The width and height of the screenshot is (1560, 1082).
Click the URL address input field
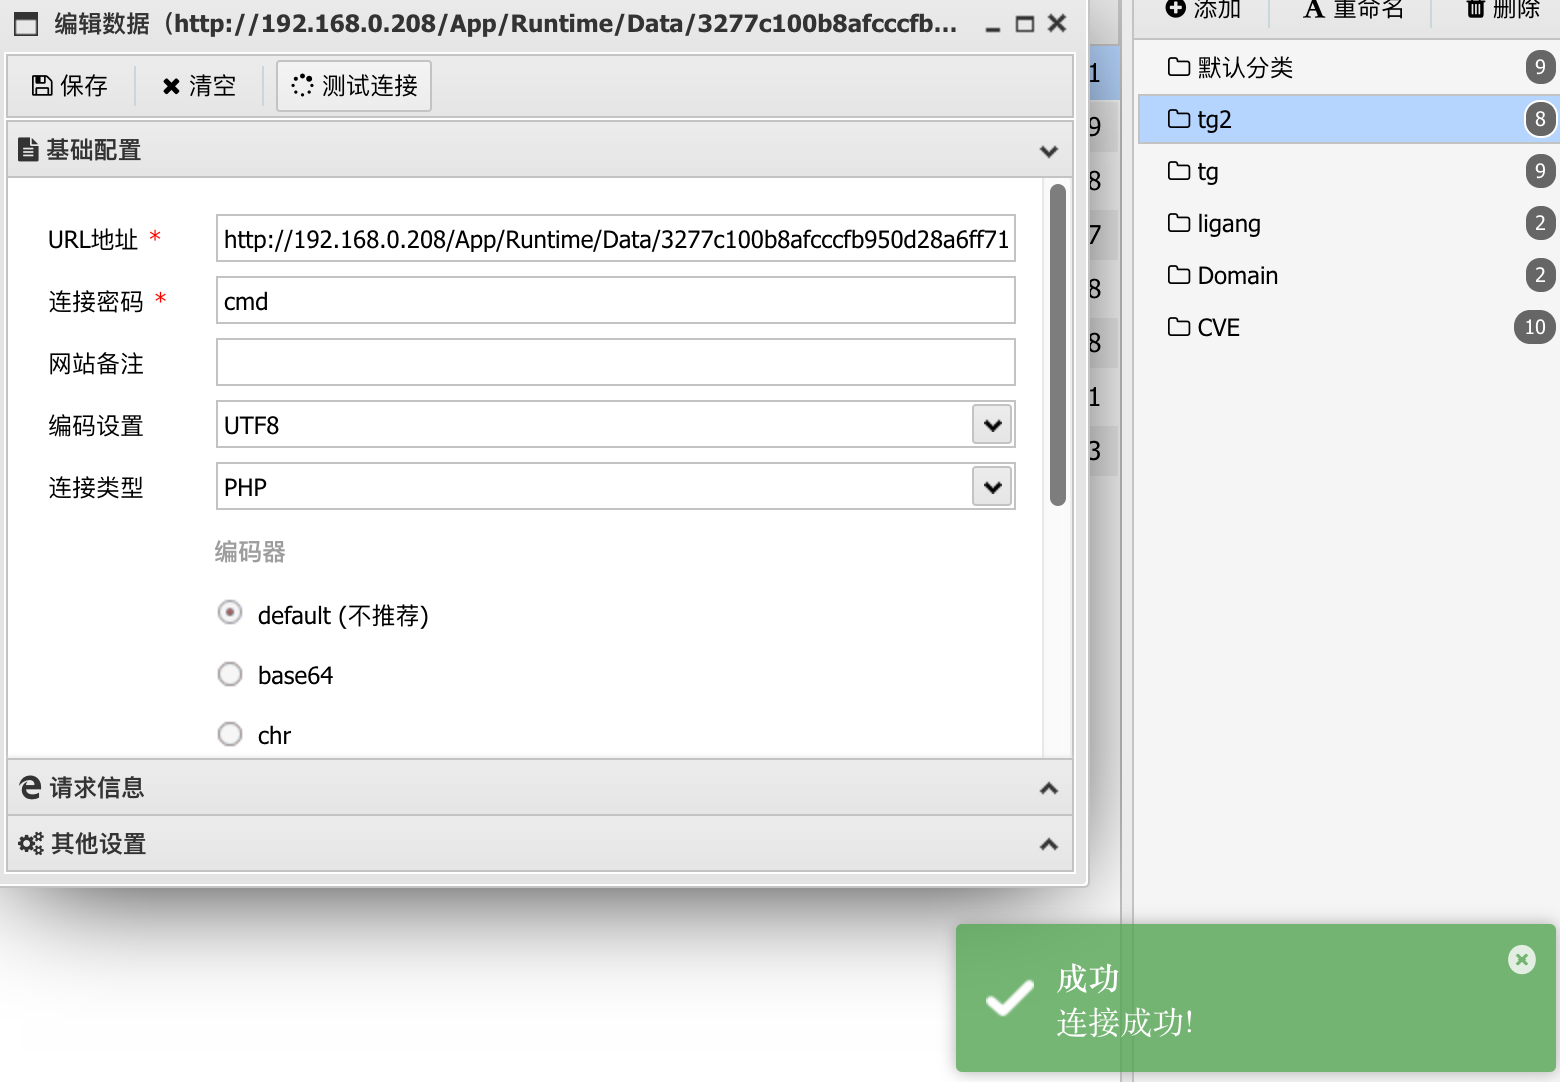click(x=615, y=239)
